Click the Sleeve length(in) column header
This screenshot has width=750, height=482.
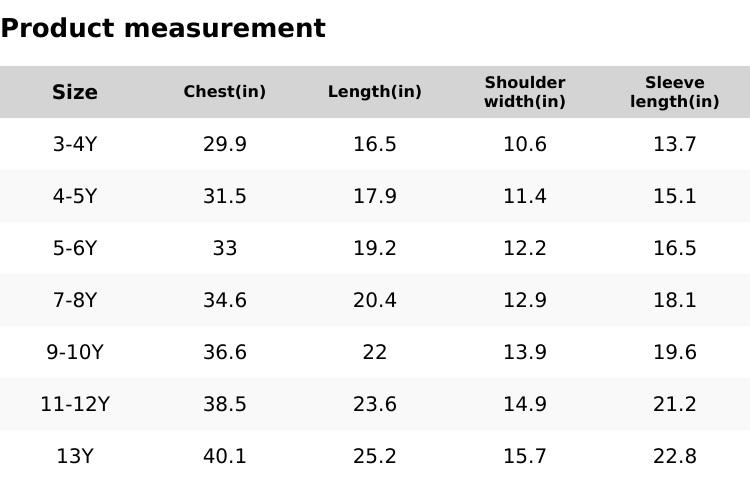point(675,92)
